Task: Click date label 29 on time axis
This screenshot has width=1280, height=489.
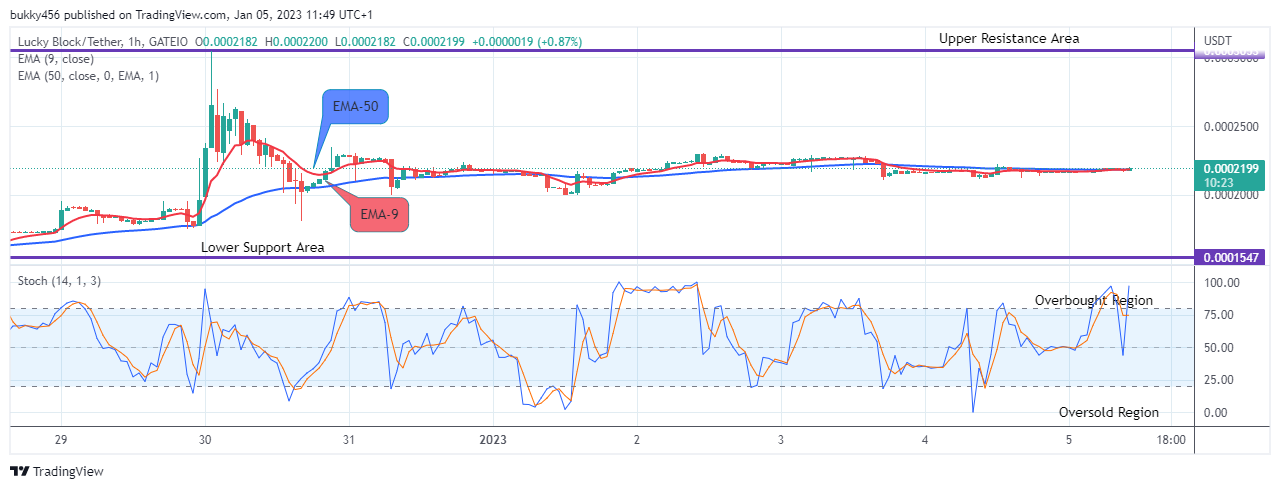Action: click(x=60, y=440)
